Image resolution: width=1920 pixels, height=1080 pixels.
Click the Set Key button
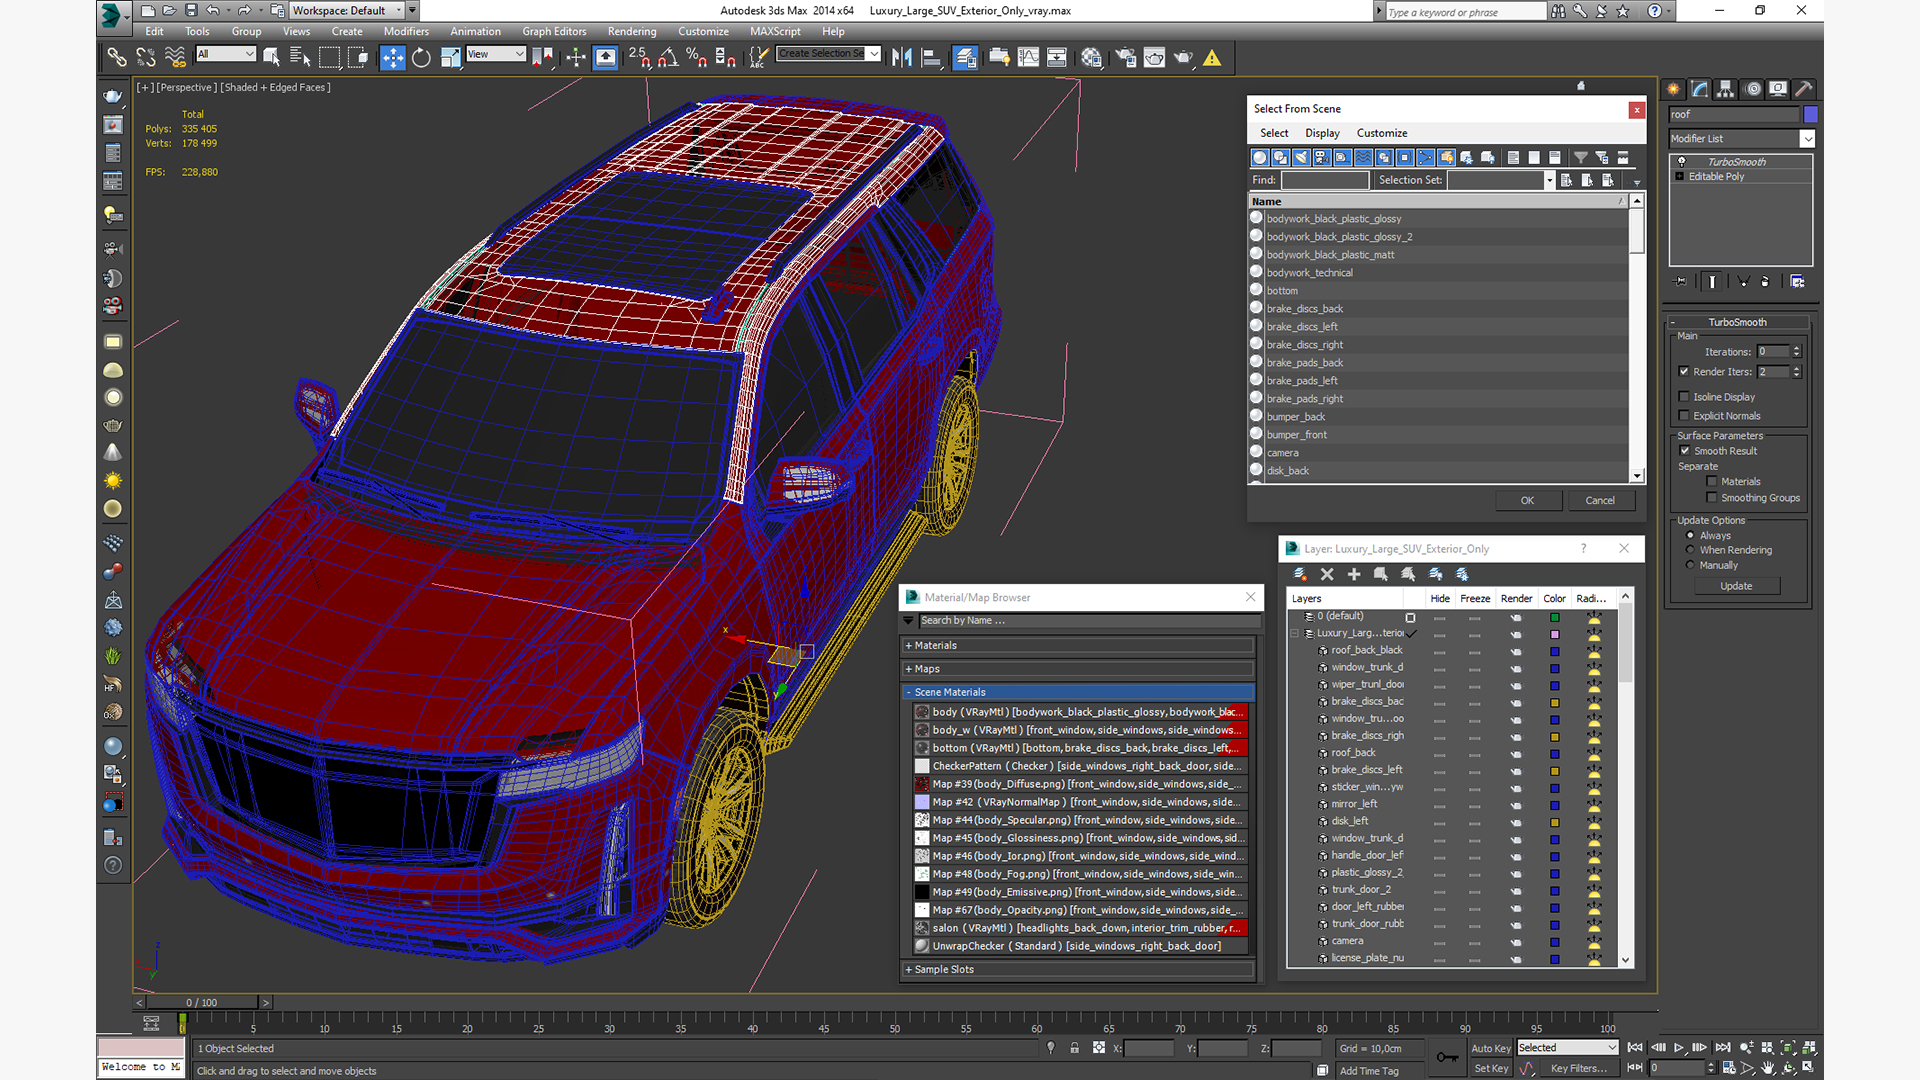(1491, 1069)
